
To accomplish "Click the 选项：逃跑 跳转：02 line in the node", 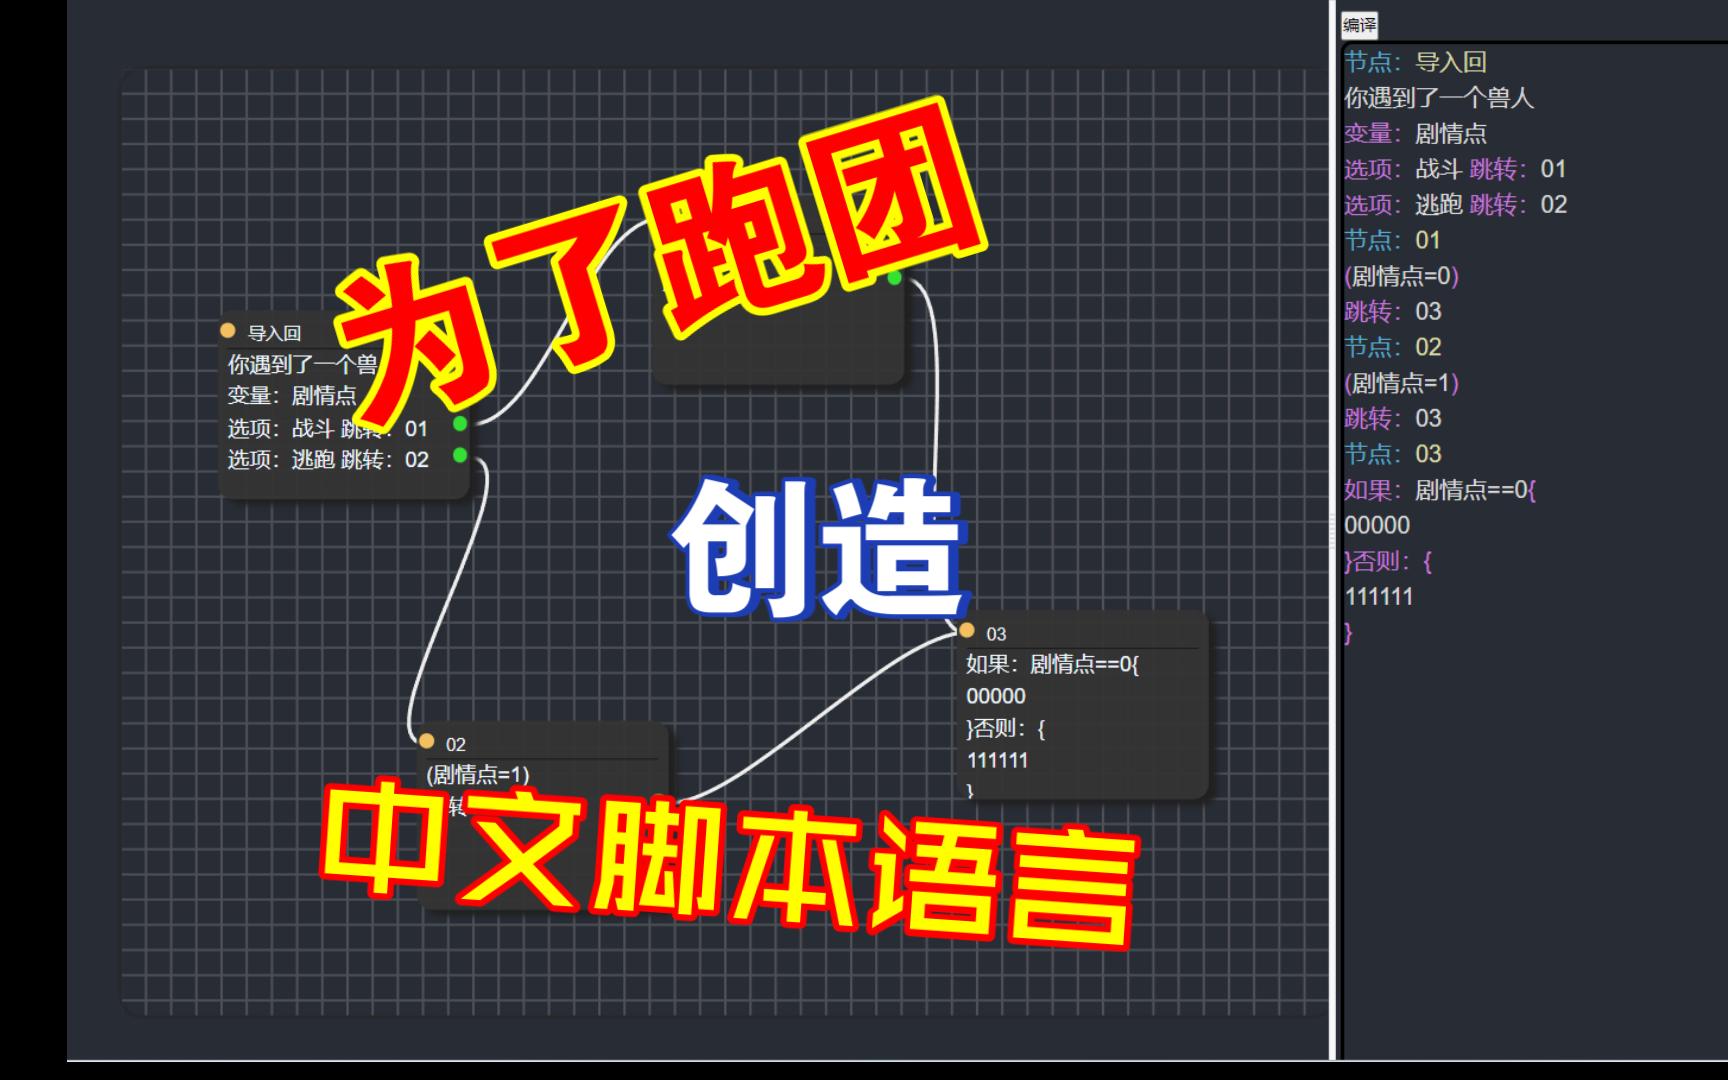I will pyautogui.click(x=328, y=460).
